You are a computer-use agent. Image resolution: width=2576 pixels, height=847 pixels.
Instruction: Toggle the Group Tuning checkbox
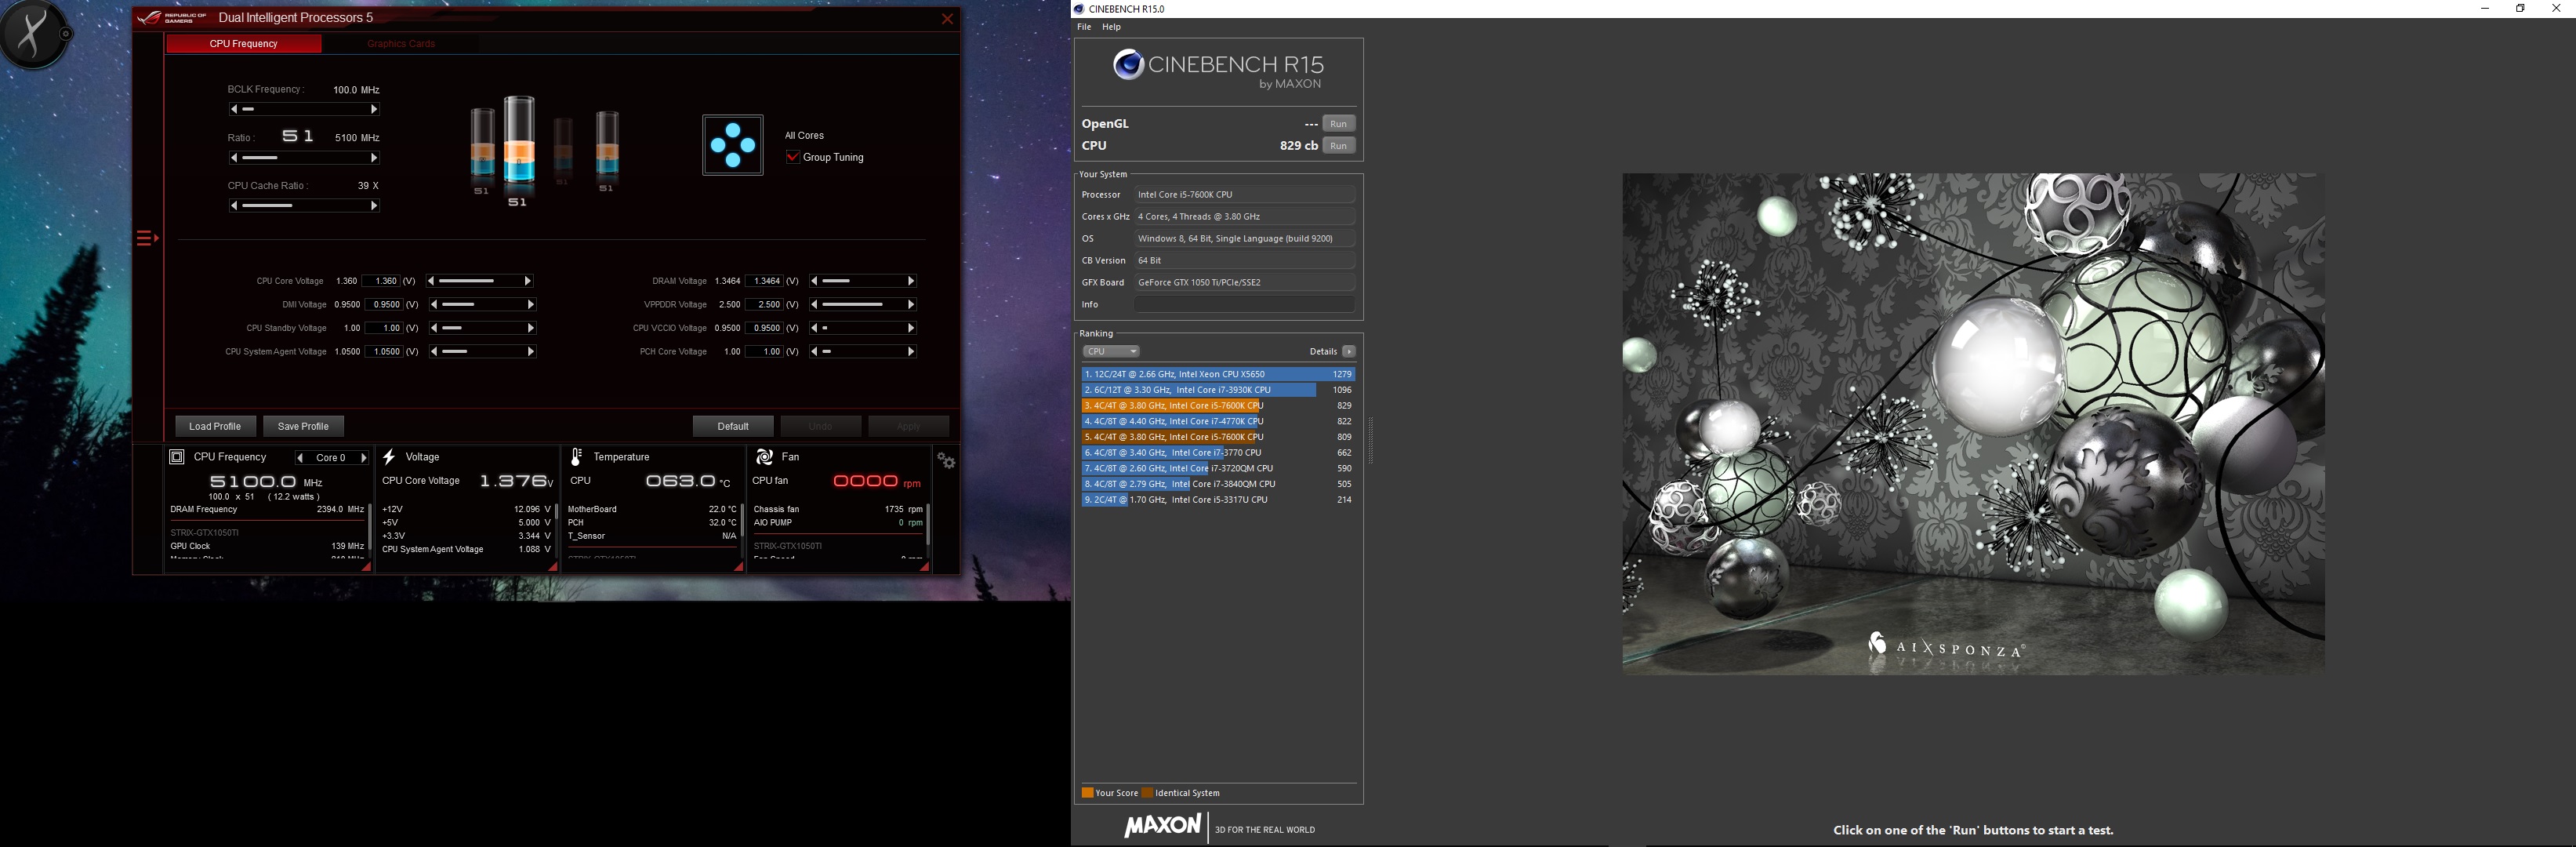(x=793, y=157)
